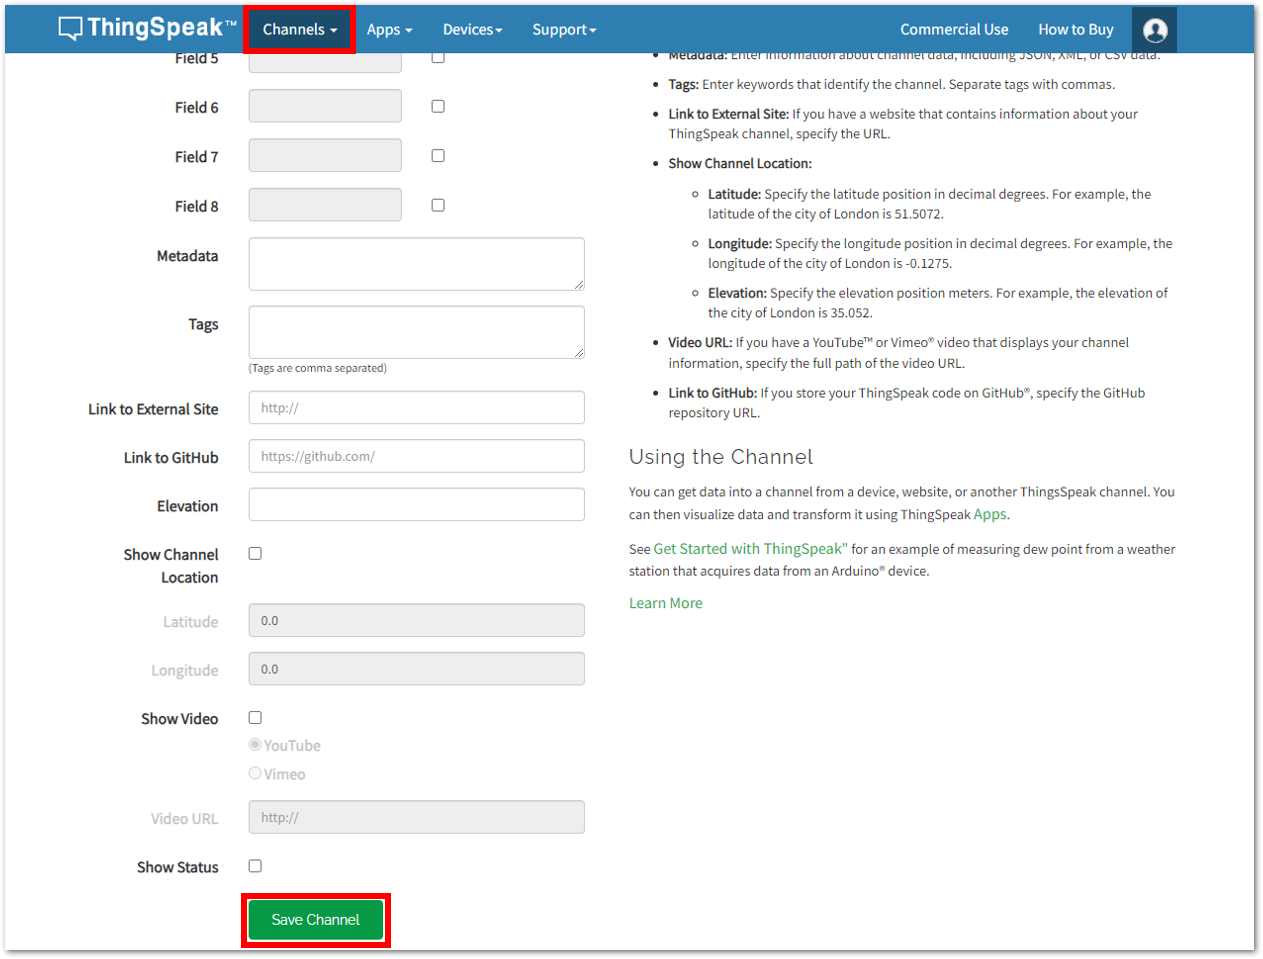This screenshot has width=1263, height=959.
Task: Enable the Field 6 checkbox
Action: [438, 106]
